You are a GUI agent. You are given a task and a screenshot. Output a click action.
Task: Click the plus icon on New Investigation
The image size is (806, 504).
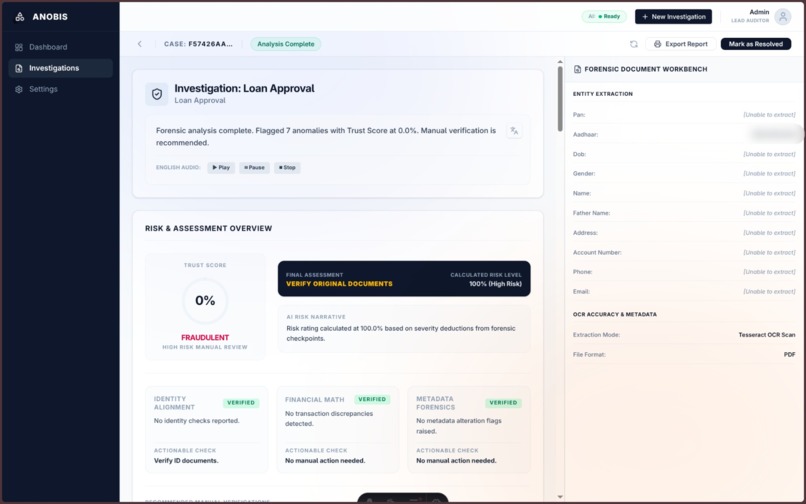645,17
